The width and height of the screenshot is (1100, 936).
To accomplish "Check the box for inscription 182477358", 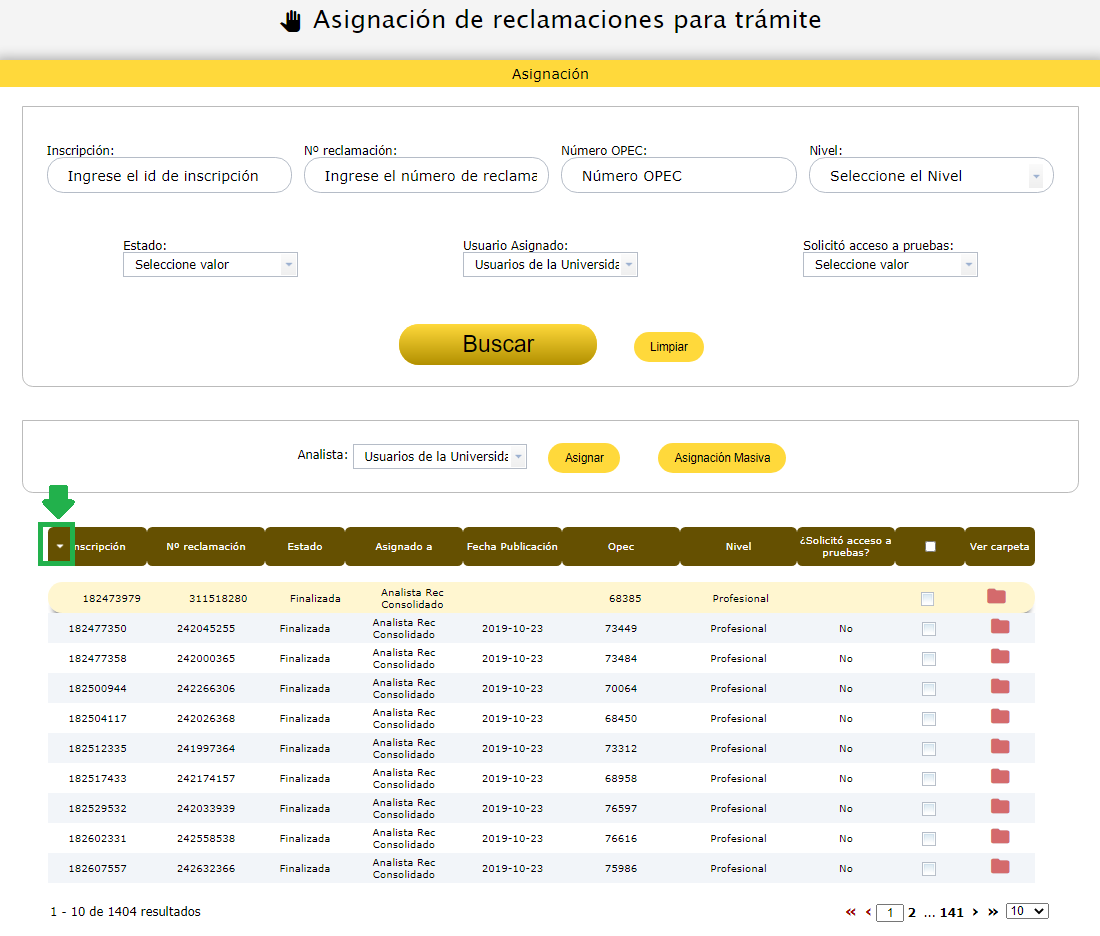I will [929, 659].
